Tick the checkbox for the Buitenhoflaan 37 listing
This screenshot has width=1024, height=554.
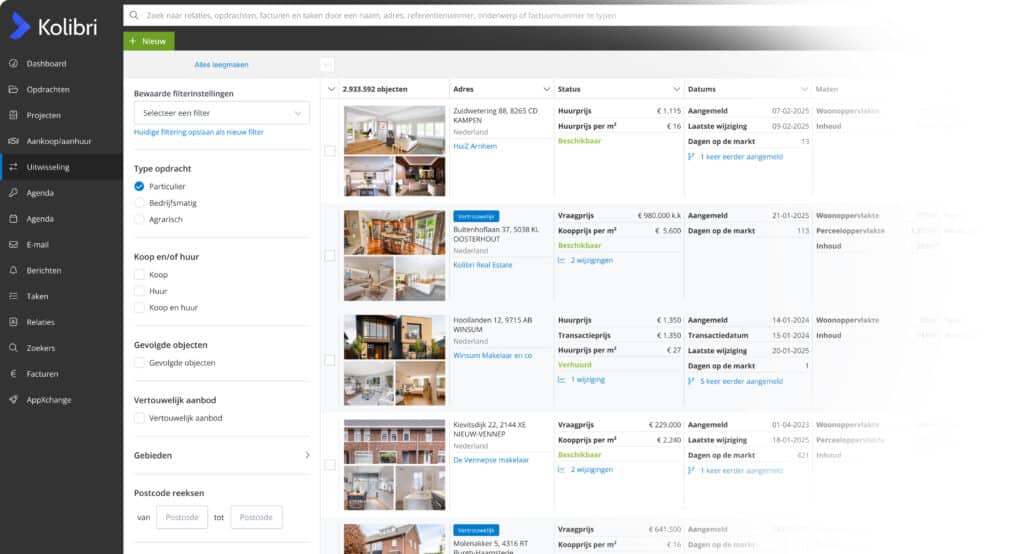click(330, 255)
